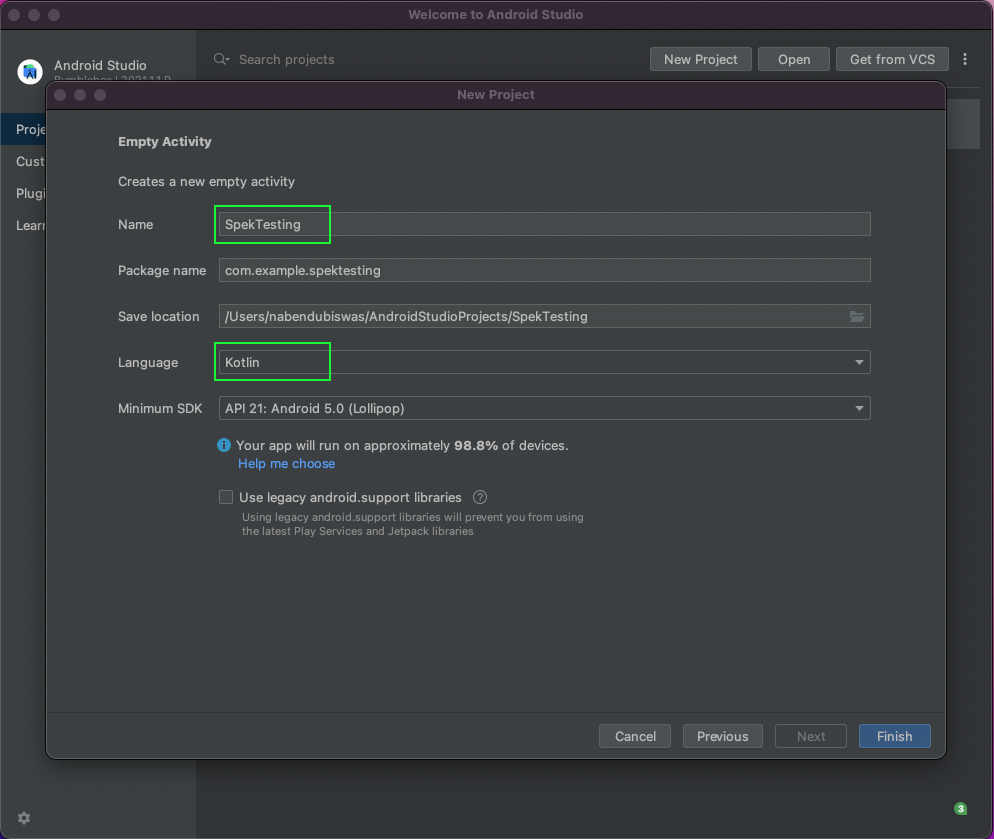Image resolution: width=994 pixels, height=839 pixels.
Task: Click Get from VCS button
Action: tap(892, 59)
